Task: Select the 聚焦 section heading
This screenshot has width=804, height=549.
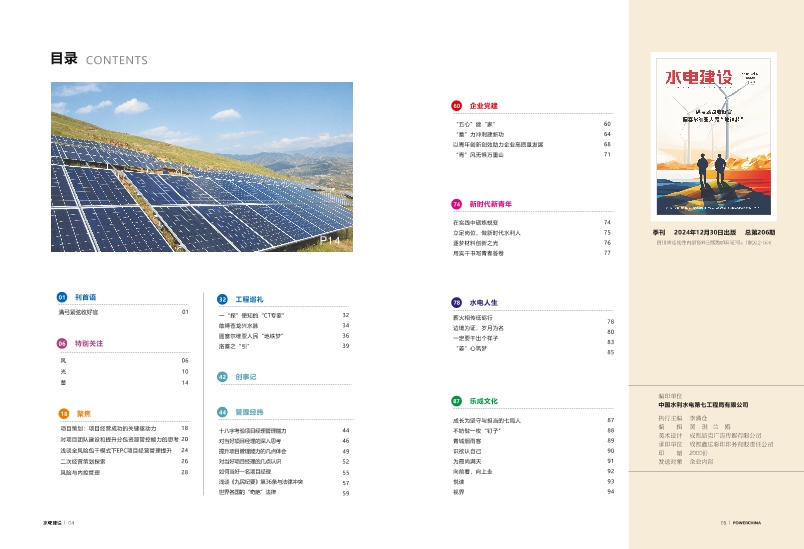Action: point(84,414)
